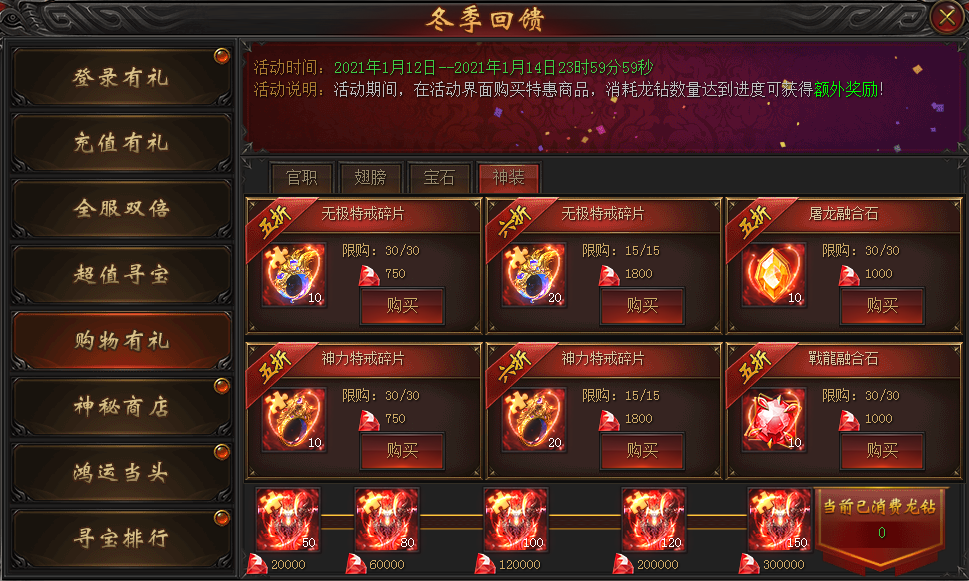Click the 20000 dragon diamond reward icon

tap(287, 520)
